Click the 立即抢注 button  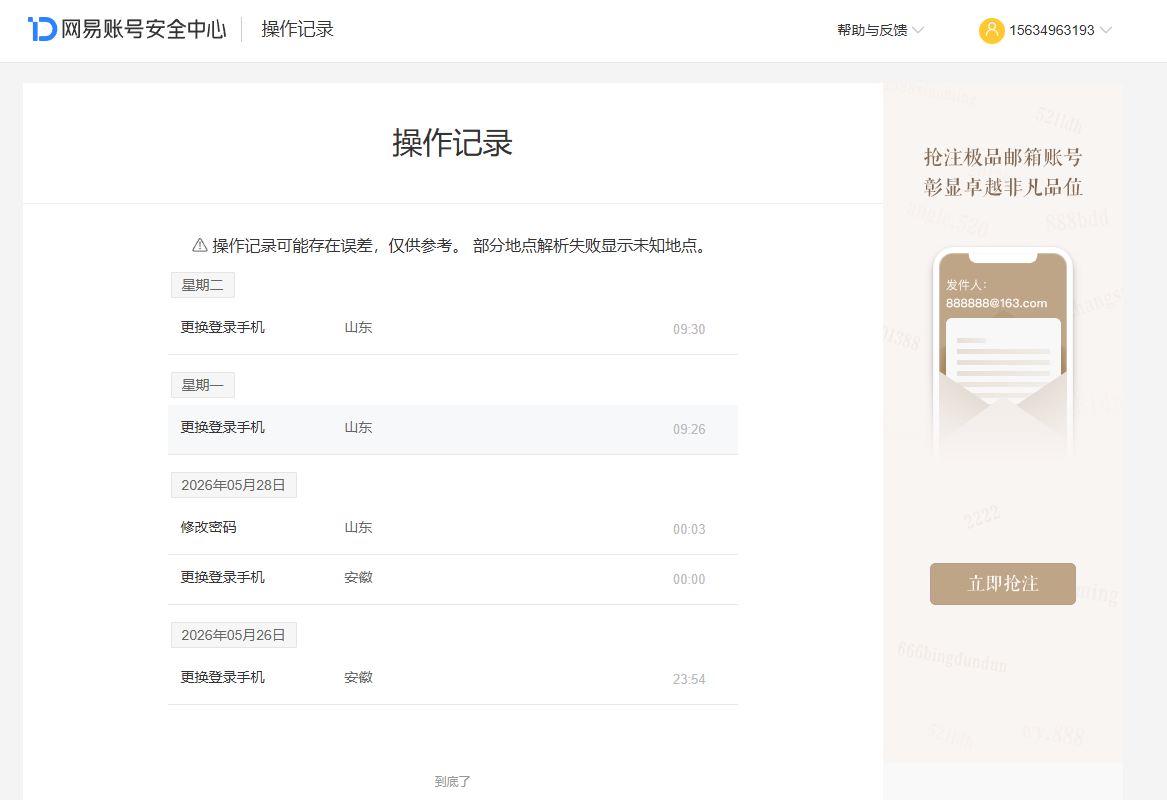pos(1003,583)
